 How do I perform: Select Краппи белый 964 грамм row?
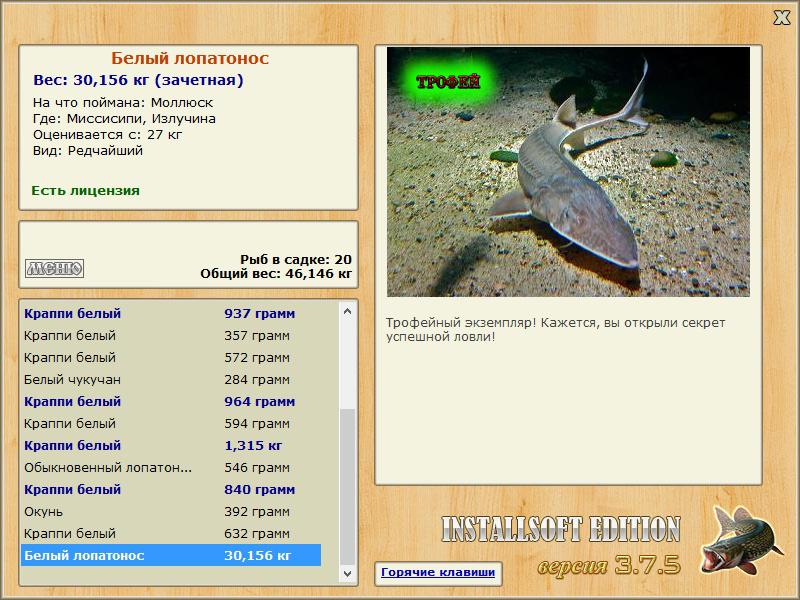point(171,401)
